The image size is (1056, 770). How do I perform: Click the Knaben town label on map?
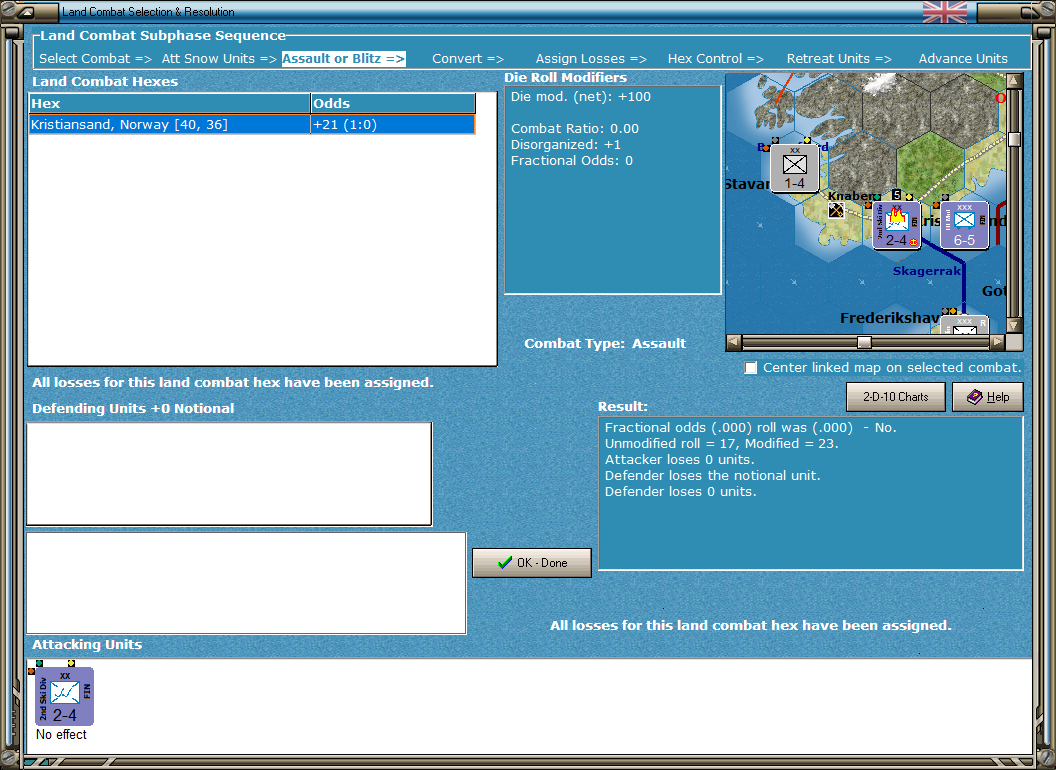pos(850,196)
